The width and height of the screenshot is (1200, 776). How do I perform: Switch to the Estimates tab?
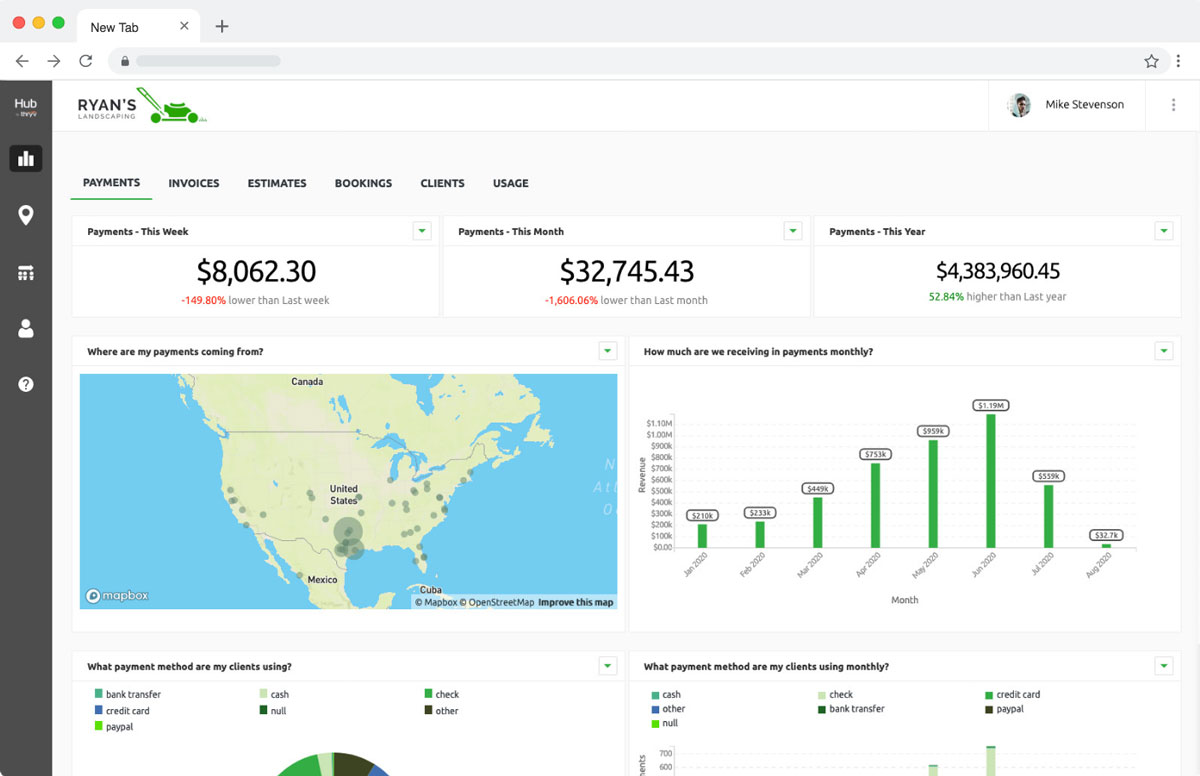[277, 183]
